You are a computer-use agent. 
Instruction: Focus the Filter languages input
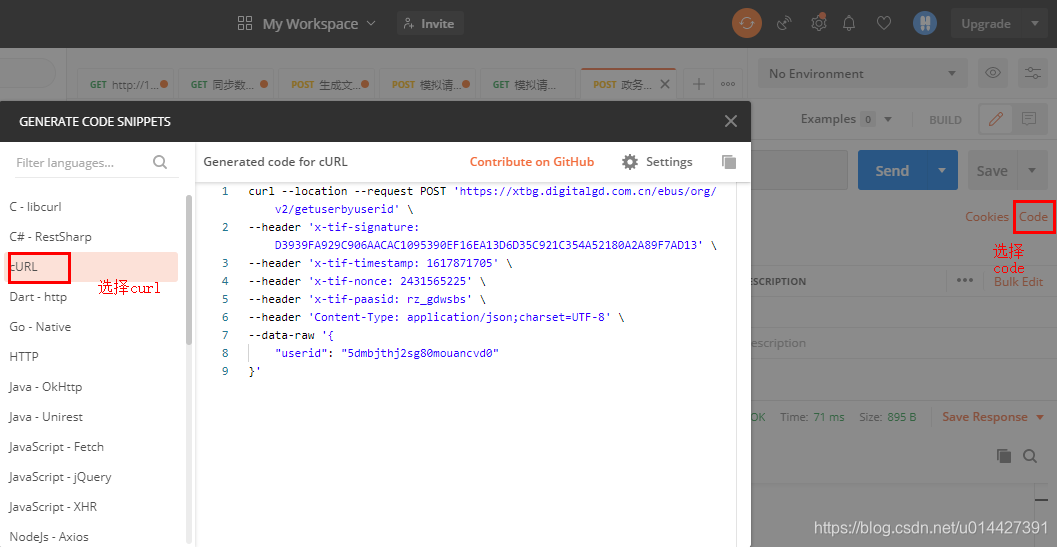coord(94,163)
